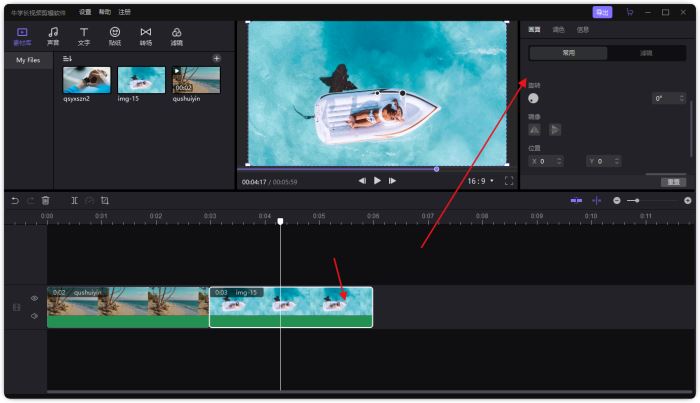Switch to the info tab
Image resolution: width=700 pixels, height=403 pixels.
click(x=583, y=29)
